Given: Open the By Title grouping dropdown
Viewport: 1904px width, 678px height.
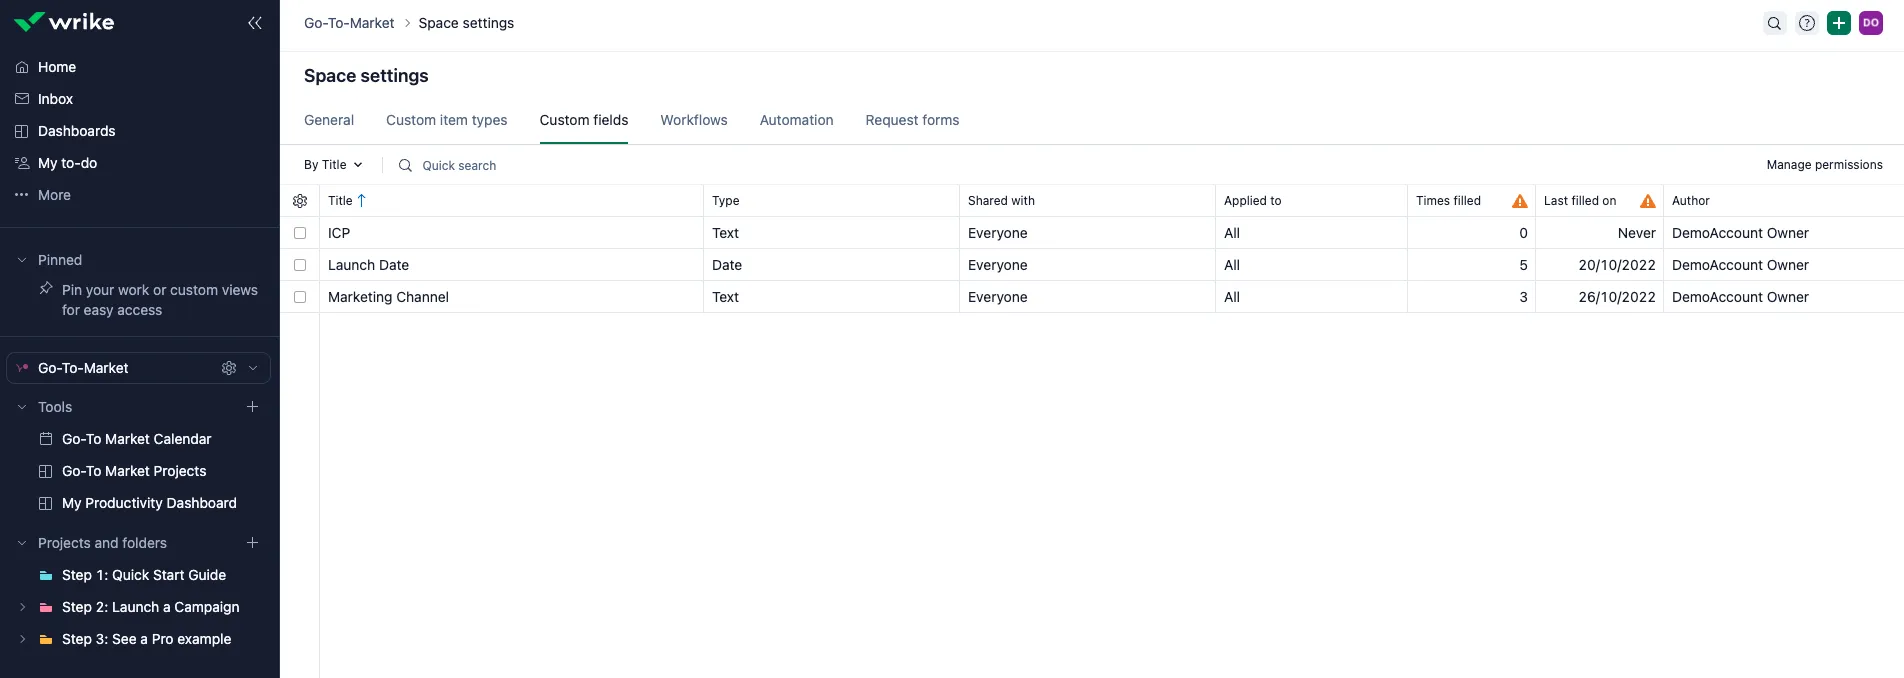Looking at the screenshot, I should (x=333, y=165).
